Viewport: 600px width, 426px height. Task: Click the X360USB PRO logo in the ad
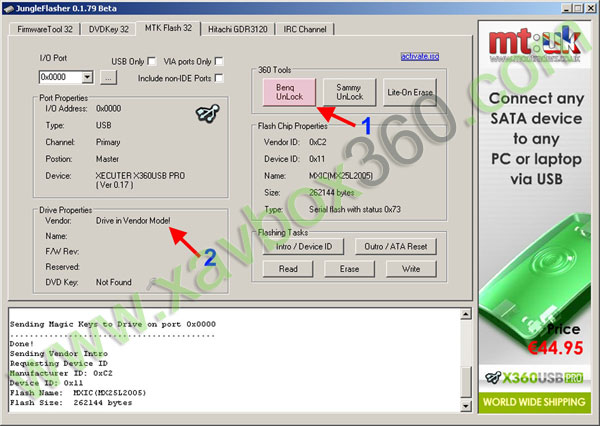[x=534, y=378]
